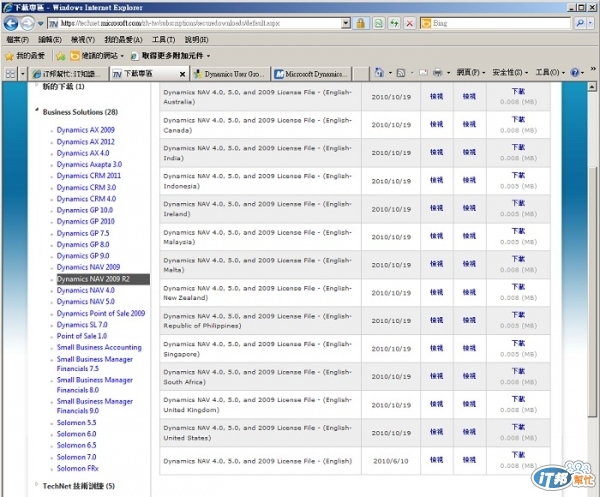This screenshot has height=497, width=600.
Task: Click the green refresh icon
Action: pos(394,23)
